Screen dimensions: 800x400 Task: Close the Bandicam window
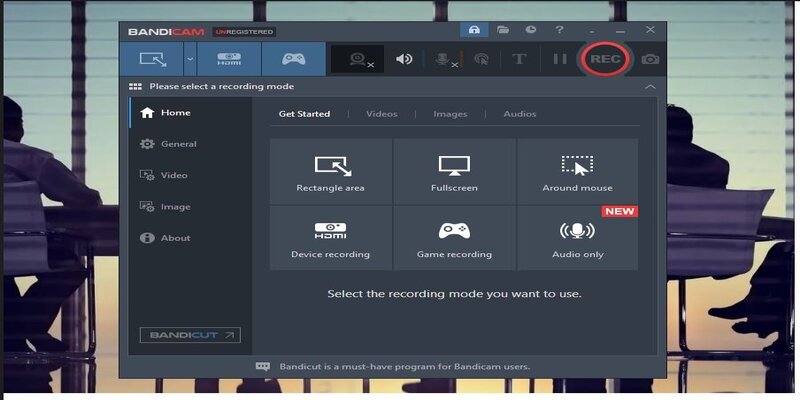tap(650, 30)
